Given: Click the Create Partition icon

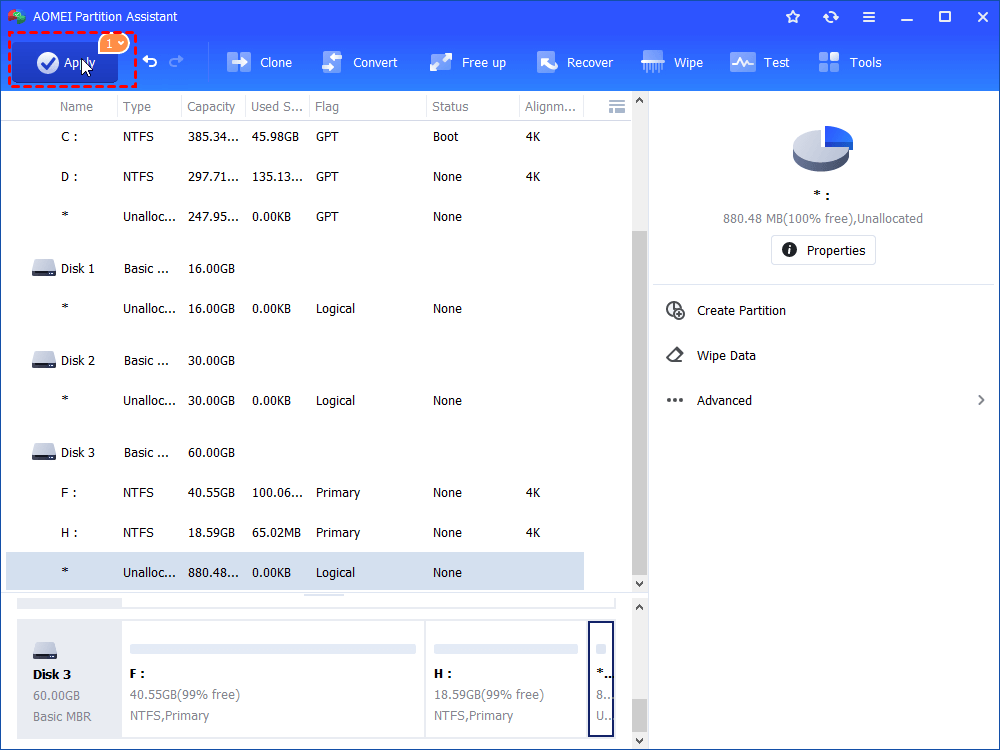Looking at the screenshot, I should tap(675, 311).
